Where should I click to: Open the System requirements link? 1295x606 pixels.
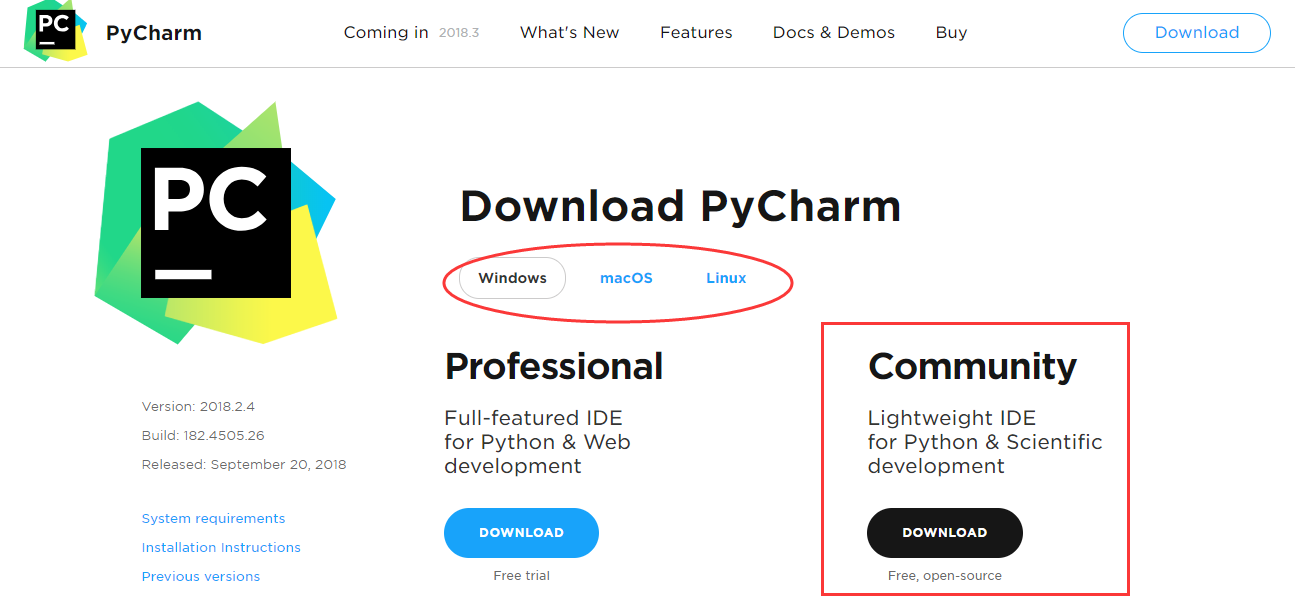pyautogui.click(x=213, y=518)
